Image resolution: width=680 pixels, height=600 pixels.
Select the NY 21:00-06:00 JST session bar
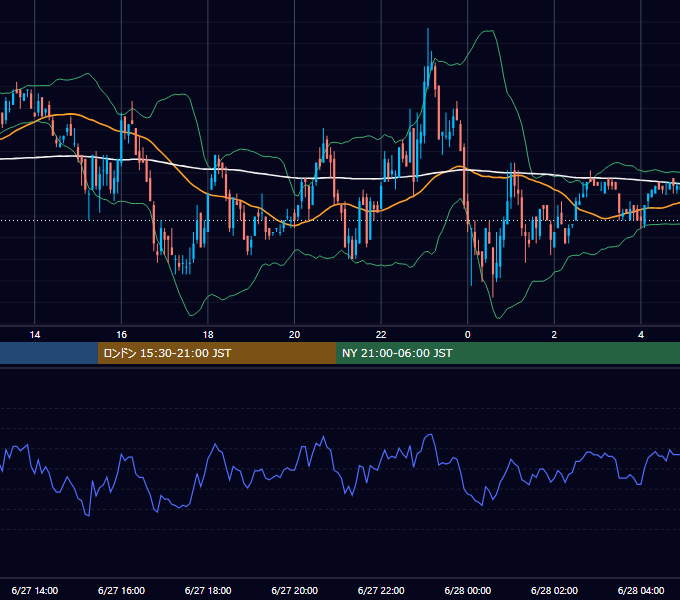tap(508, 353)
